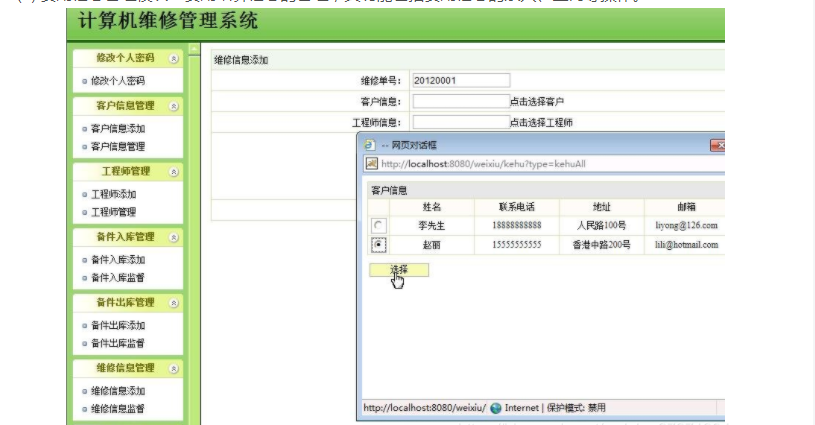Click the 地址 column header
The height and width of the screenshot is (425, 815).
tap(601, 207)
